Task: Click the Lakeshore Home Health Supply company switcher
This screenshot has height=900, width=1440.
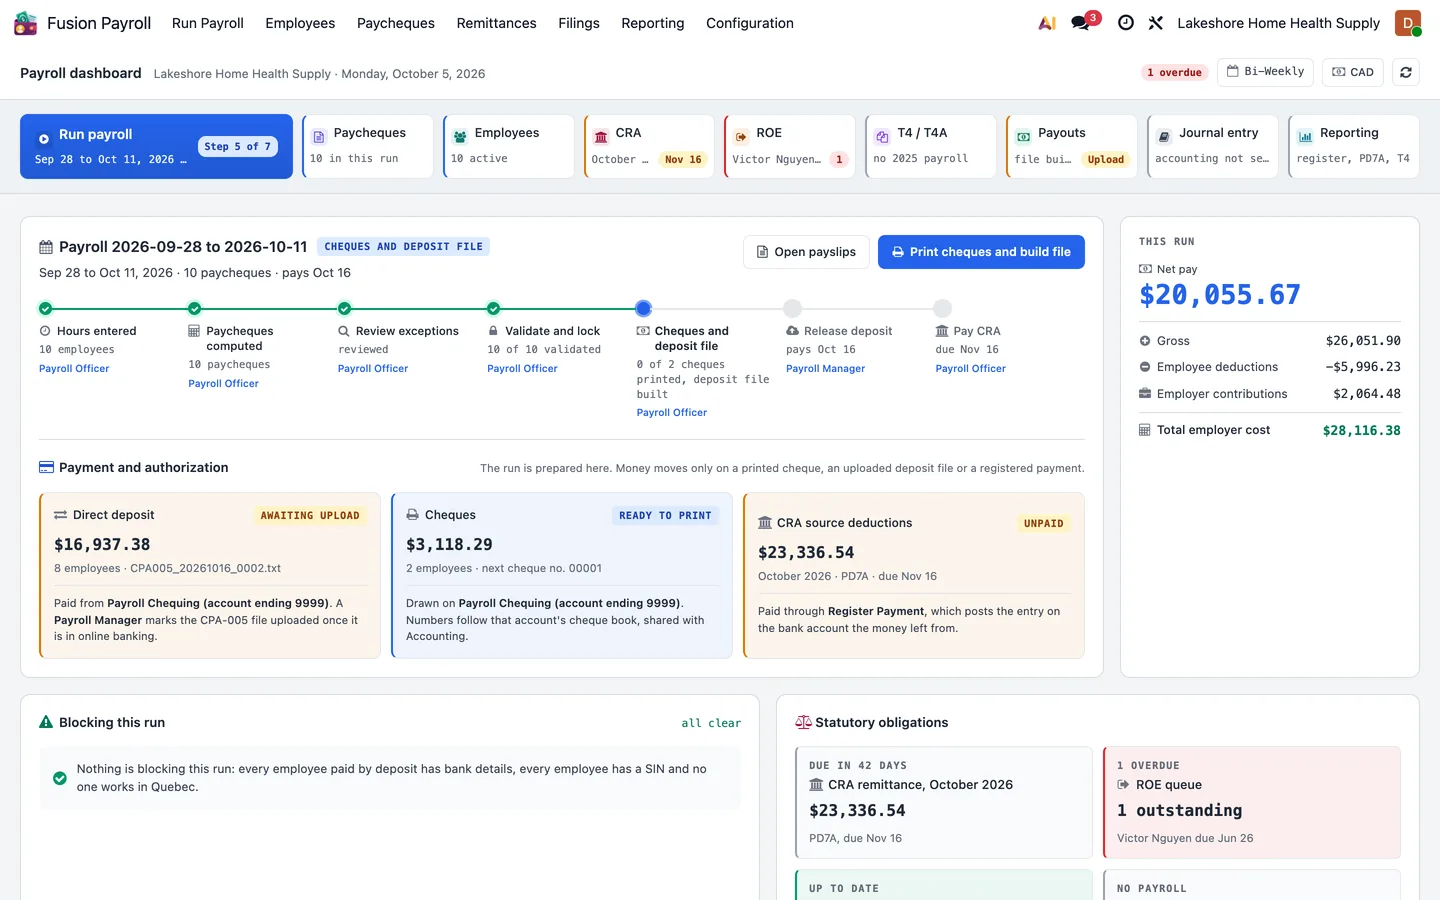Action: pos(1279,23)
